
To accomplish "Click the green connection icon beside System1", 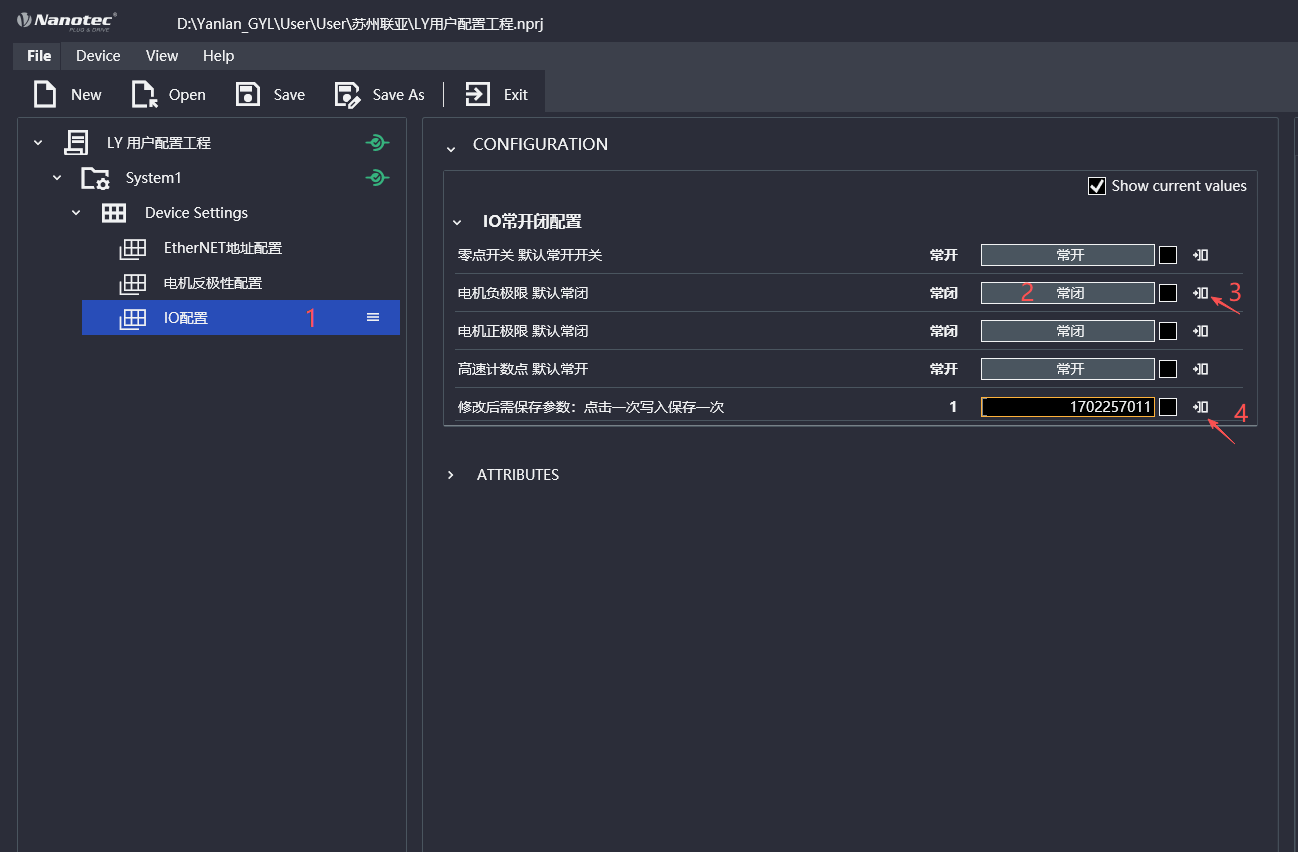I will pos(376,178).
